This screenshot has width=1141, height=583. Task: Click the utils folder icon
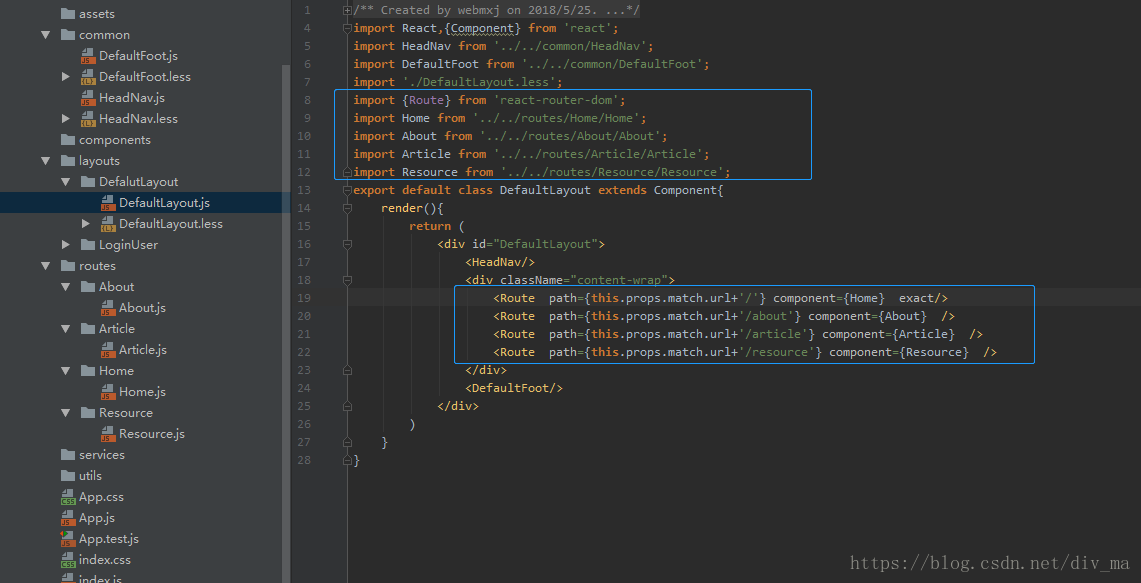pyautogui.click(x=68, y=476)
